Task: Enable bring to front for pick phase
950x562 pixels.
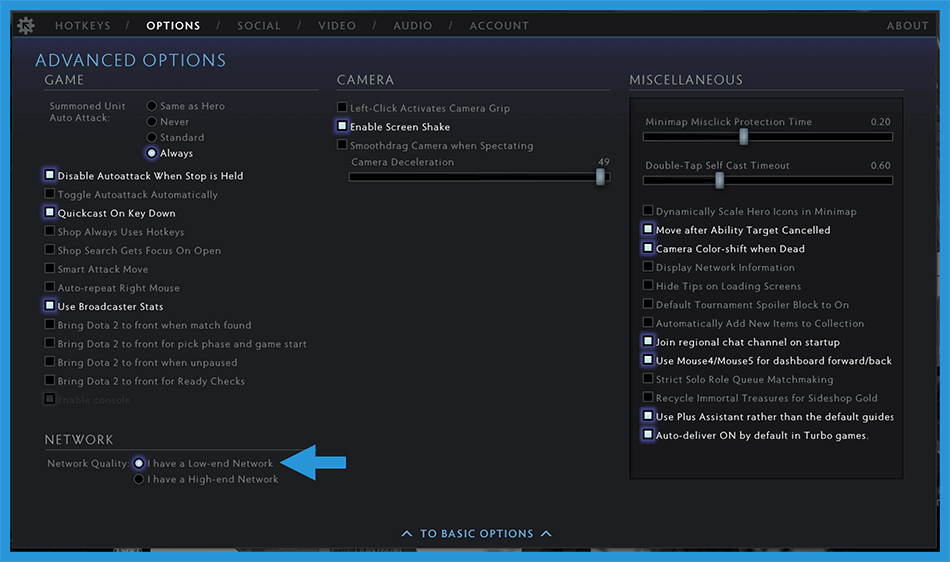Action: (50, 343)
